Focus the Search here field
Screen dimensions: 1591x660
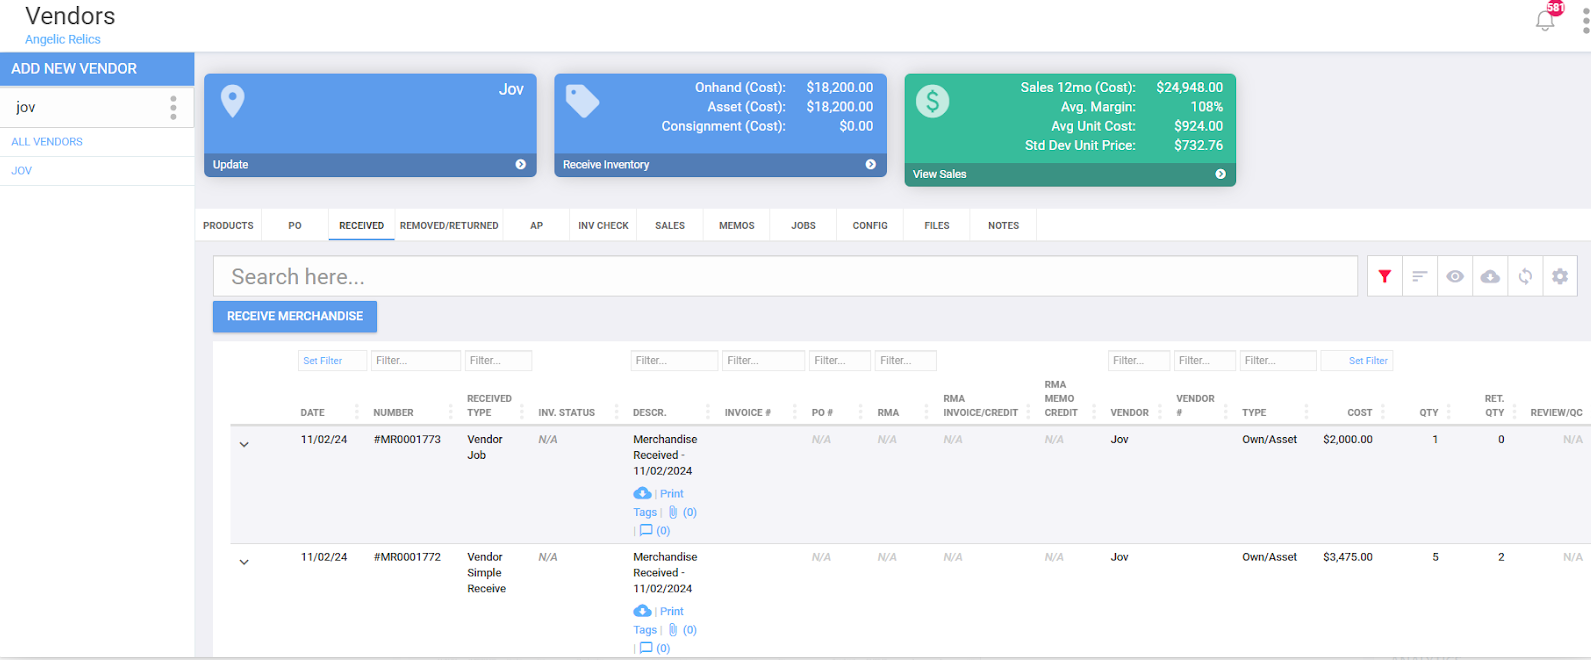[x=785, y=277]
